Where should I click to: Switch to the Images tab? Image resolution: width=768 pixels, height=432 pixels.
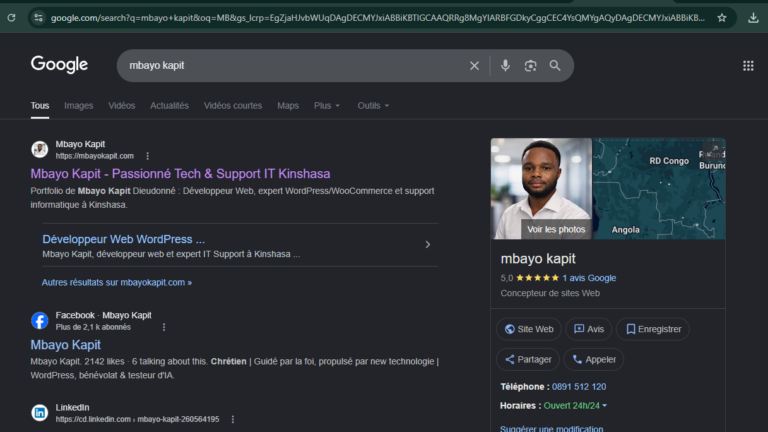coord(78,105)
